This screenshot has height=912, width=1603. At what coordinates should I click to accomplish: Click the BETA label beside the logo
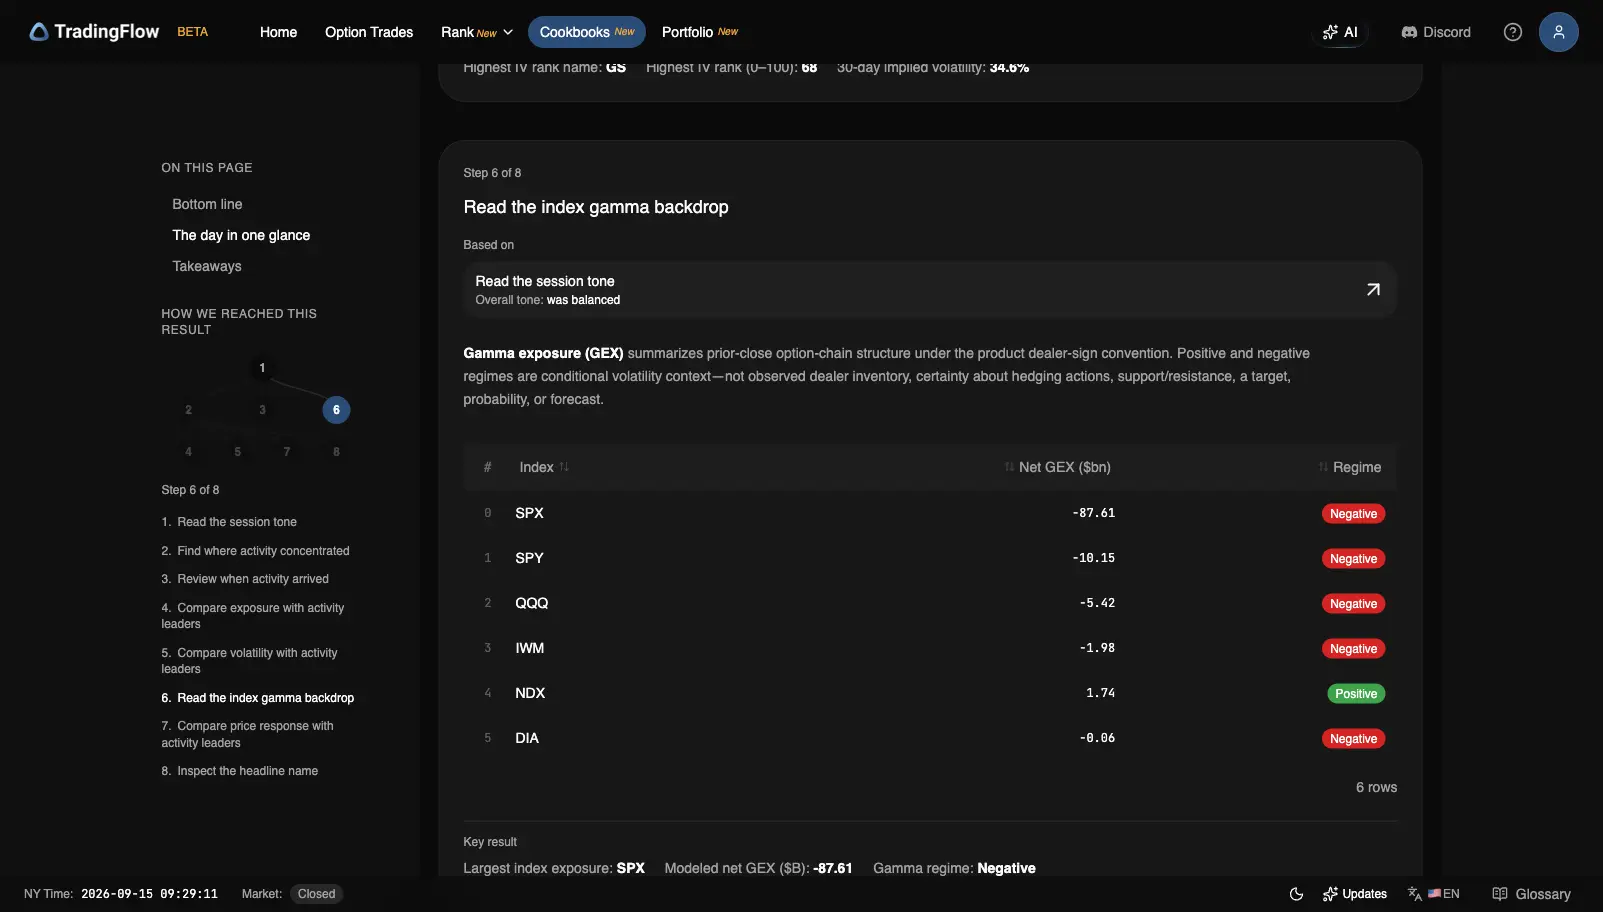[x=193, y=32]
